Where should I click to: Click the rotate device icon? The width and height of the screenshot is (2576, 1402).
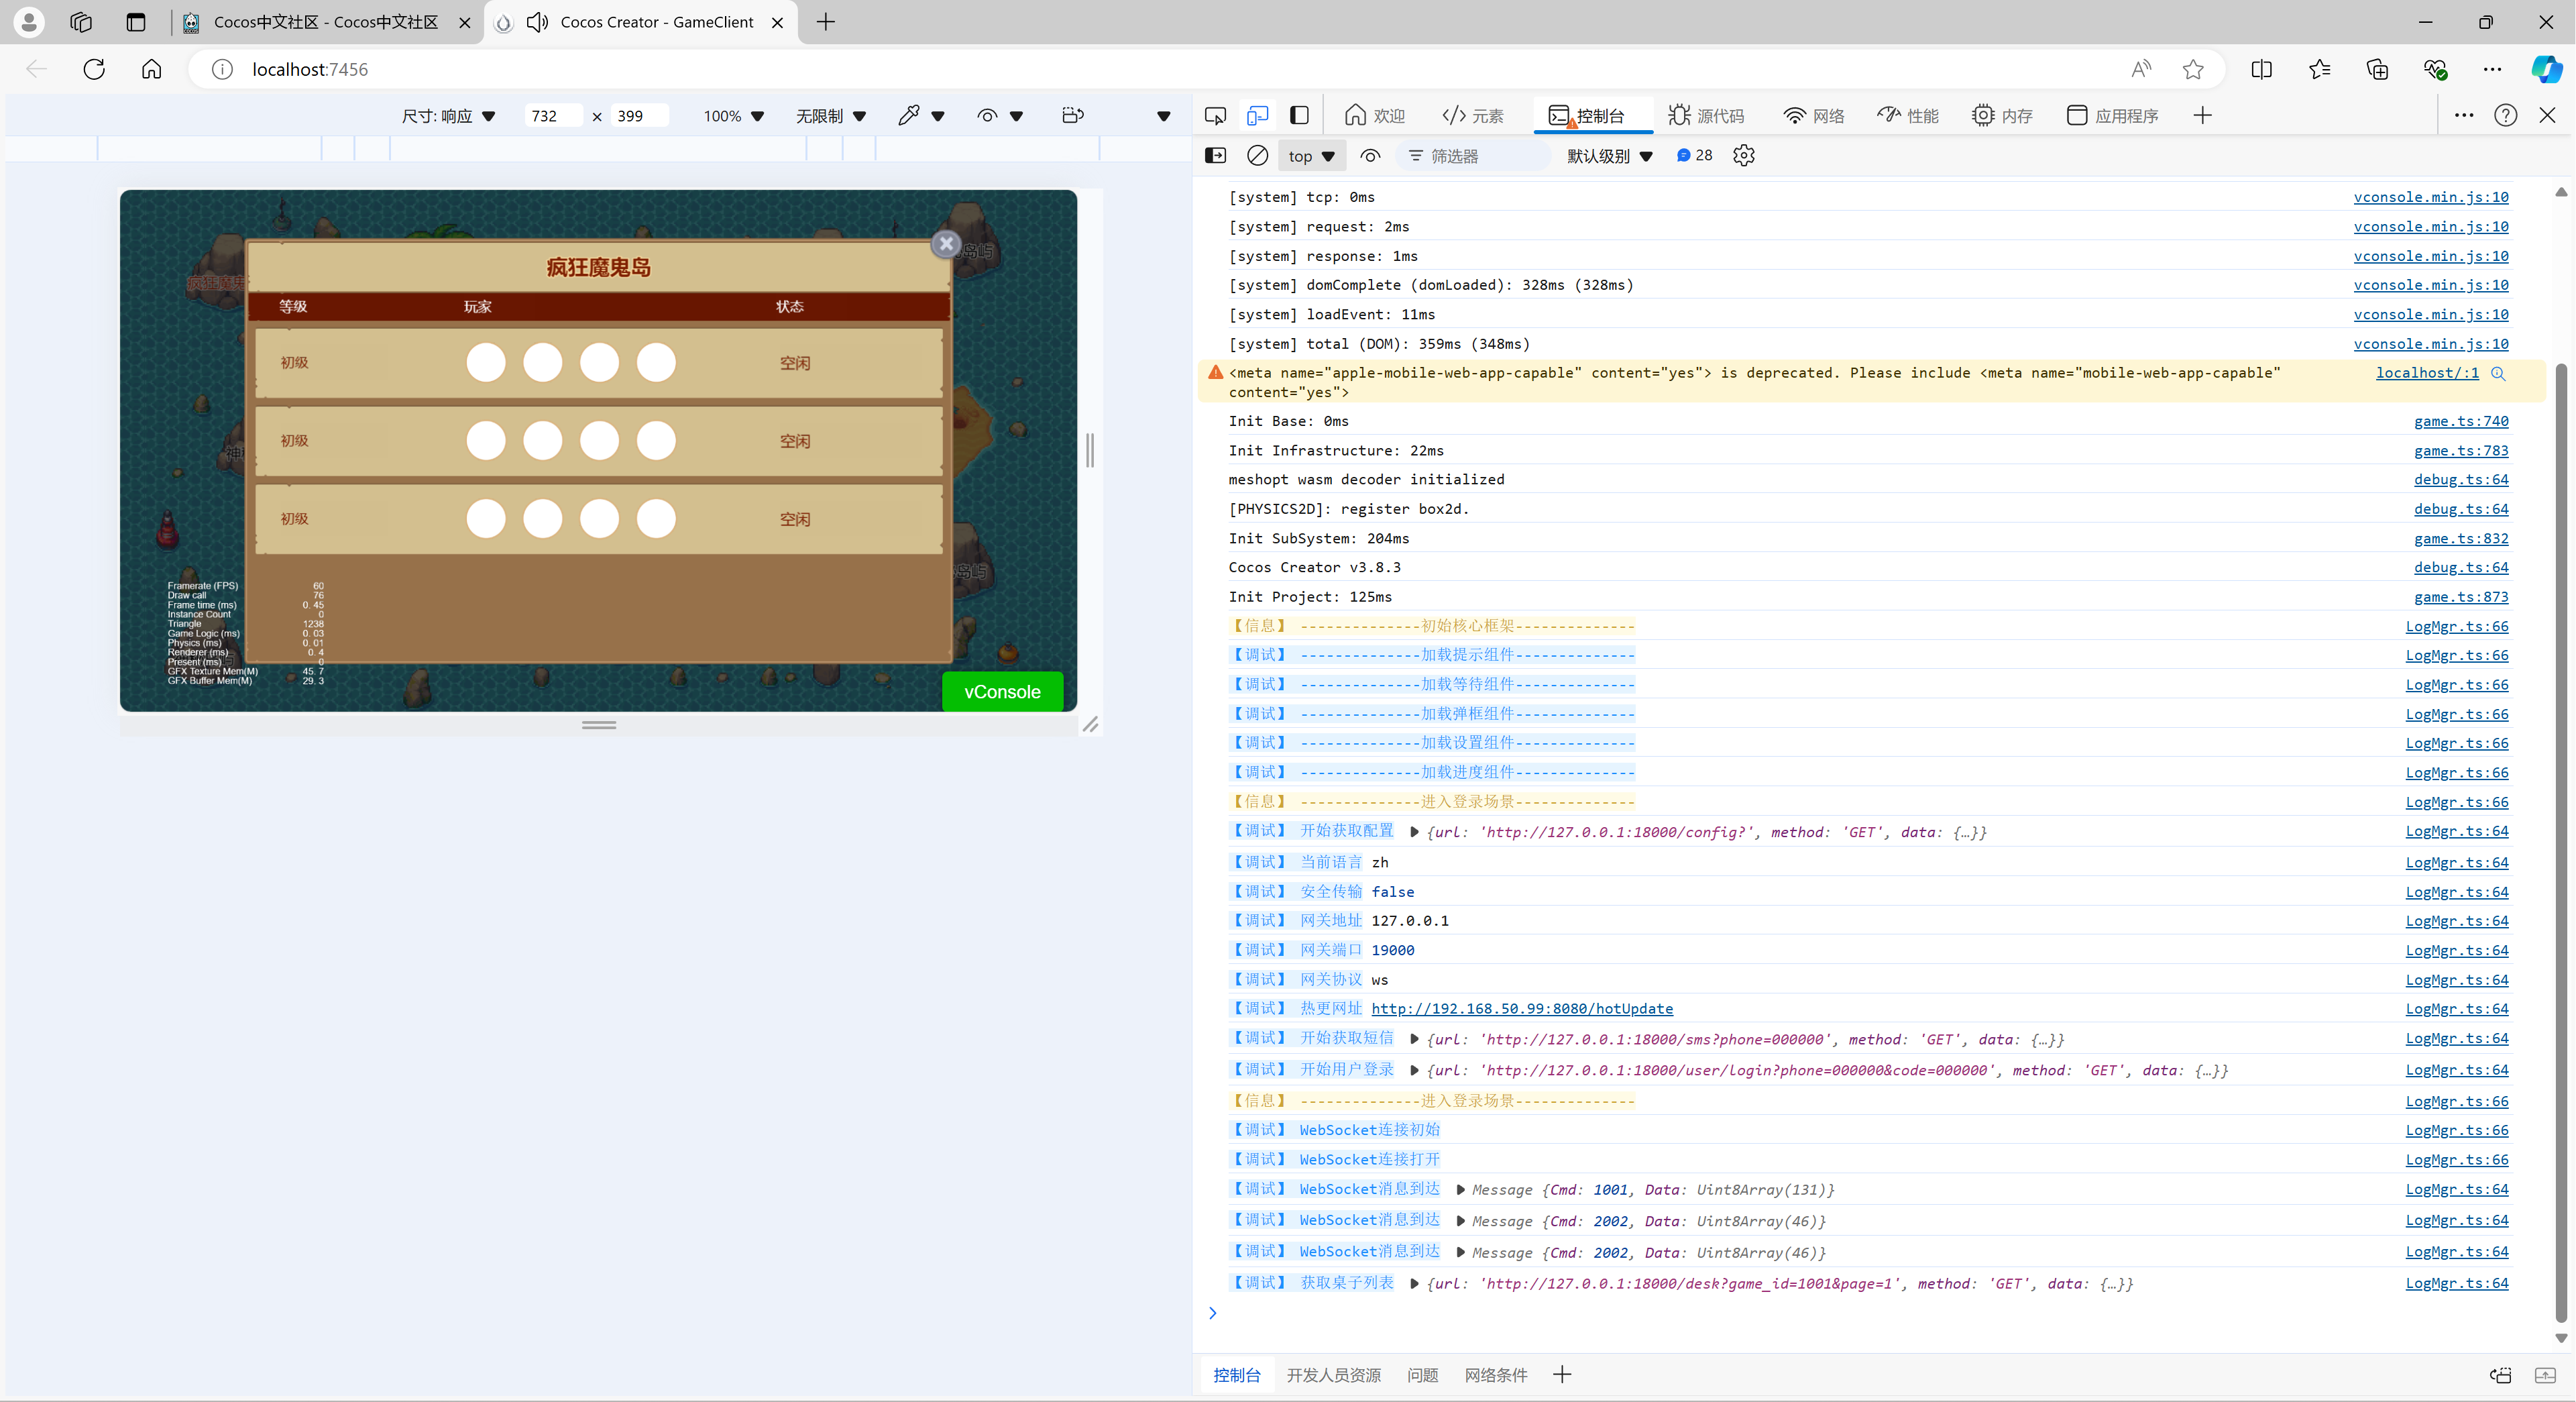[x=1072, y=115]
